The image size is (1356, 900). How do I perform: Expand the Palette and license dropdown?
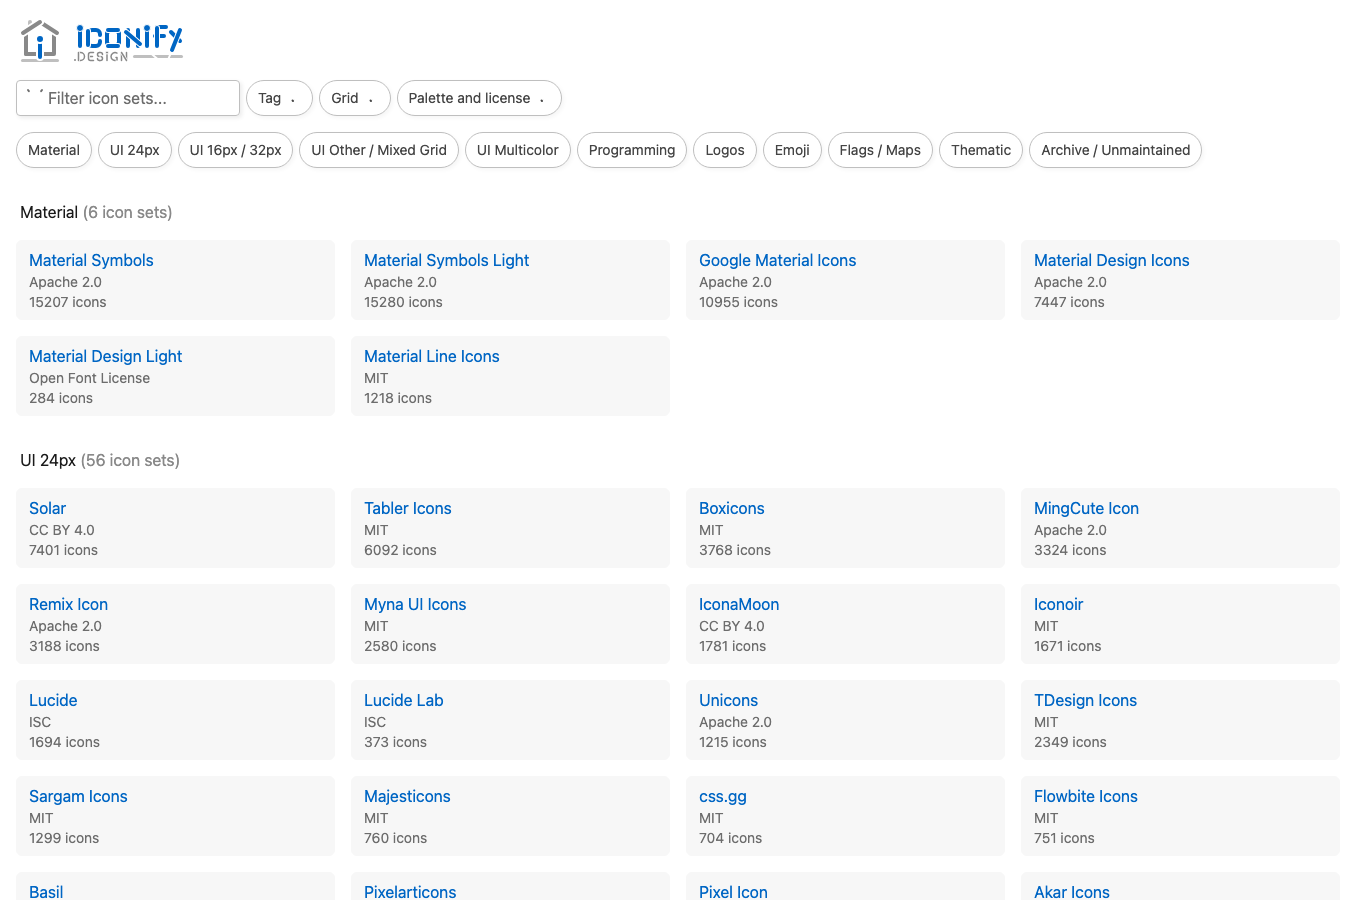click(x=478, y=98)
